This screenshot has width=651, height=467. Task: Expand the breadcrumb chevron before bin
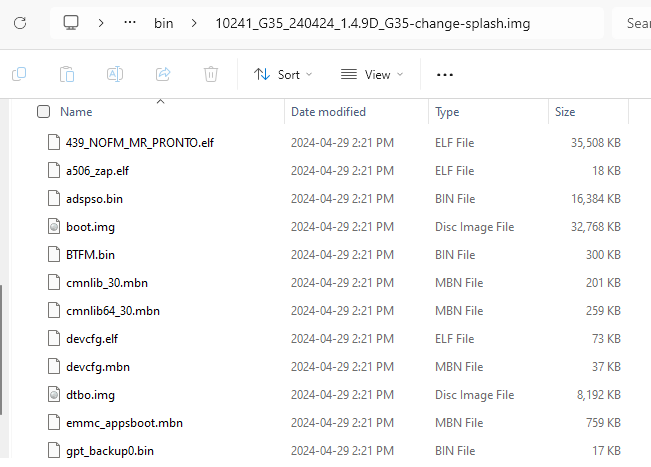point(101,22)
